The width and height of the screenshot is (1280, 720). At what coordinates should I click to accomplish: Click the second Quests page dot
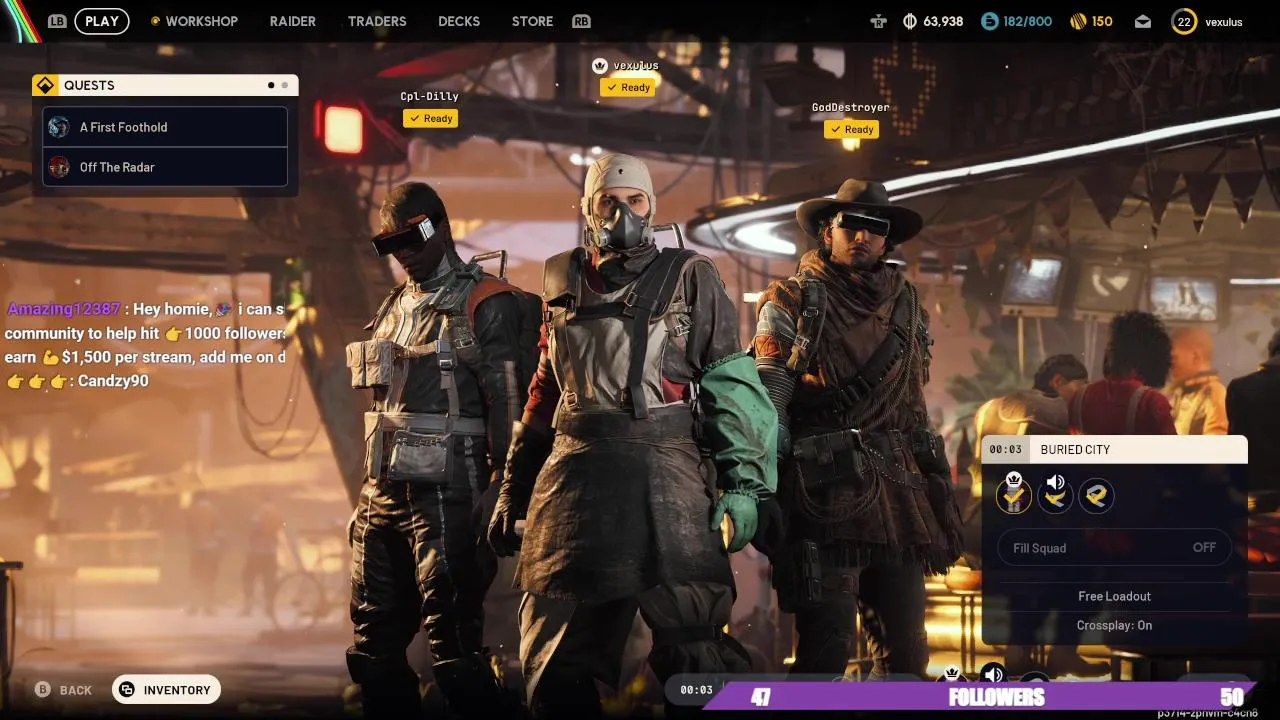pyautogui.click(x=284, y=85)
